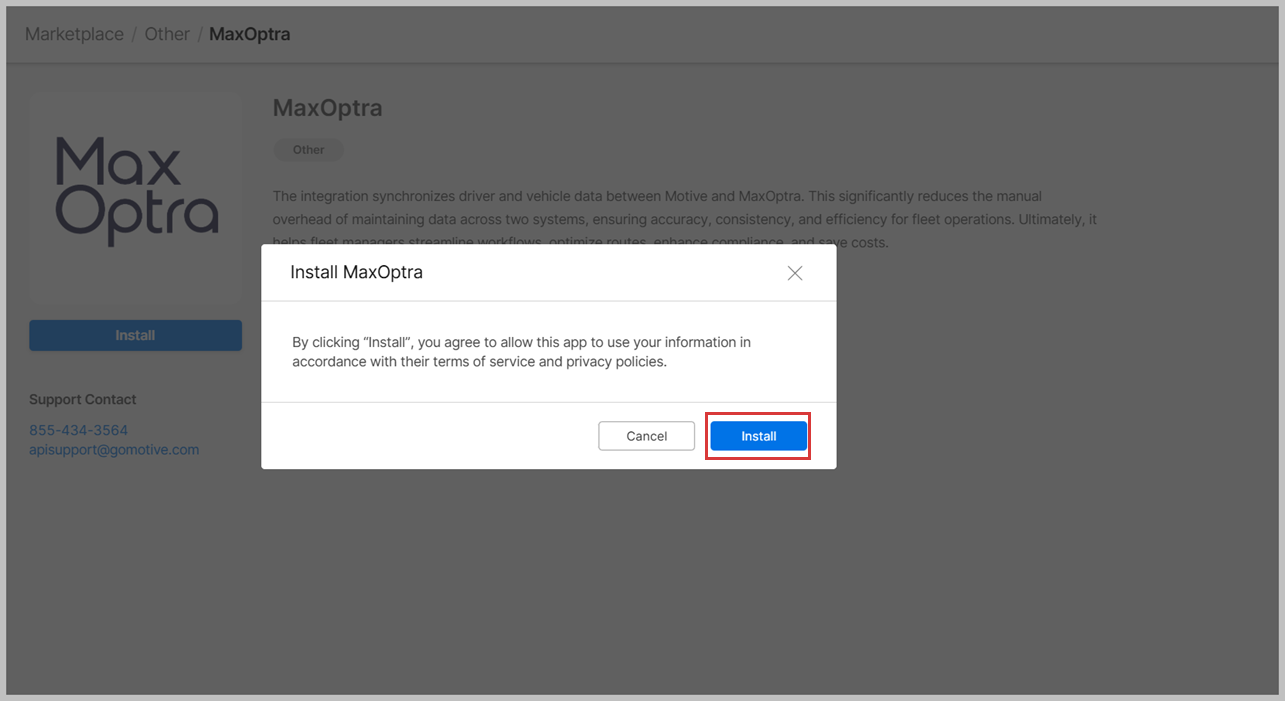Cancel the Install MaxOptra dialog
This screenshot has width=1285, height=701.
[646, 436]
